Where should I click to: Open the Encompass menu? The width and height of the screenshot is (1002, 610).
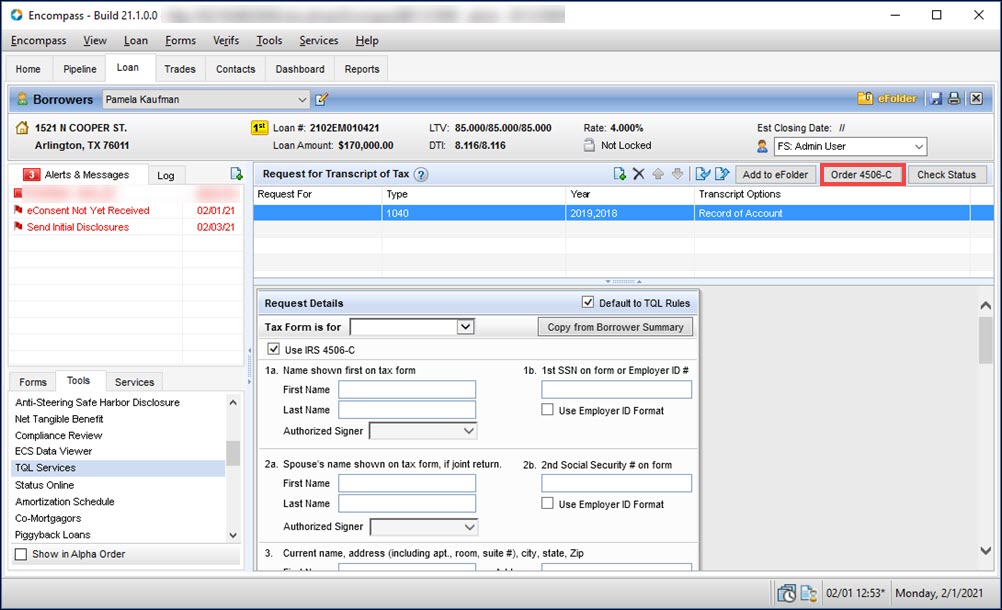point(38,40)
